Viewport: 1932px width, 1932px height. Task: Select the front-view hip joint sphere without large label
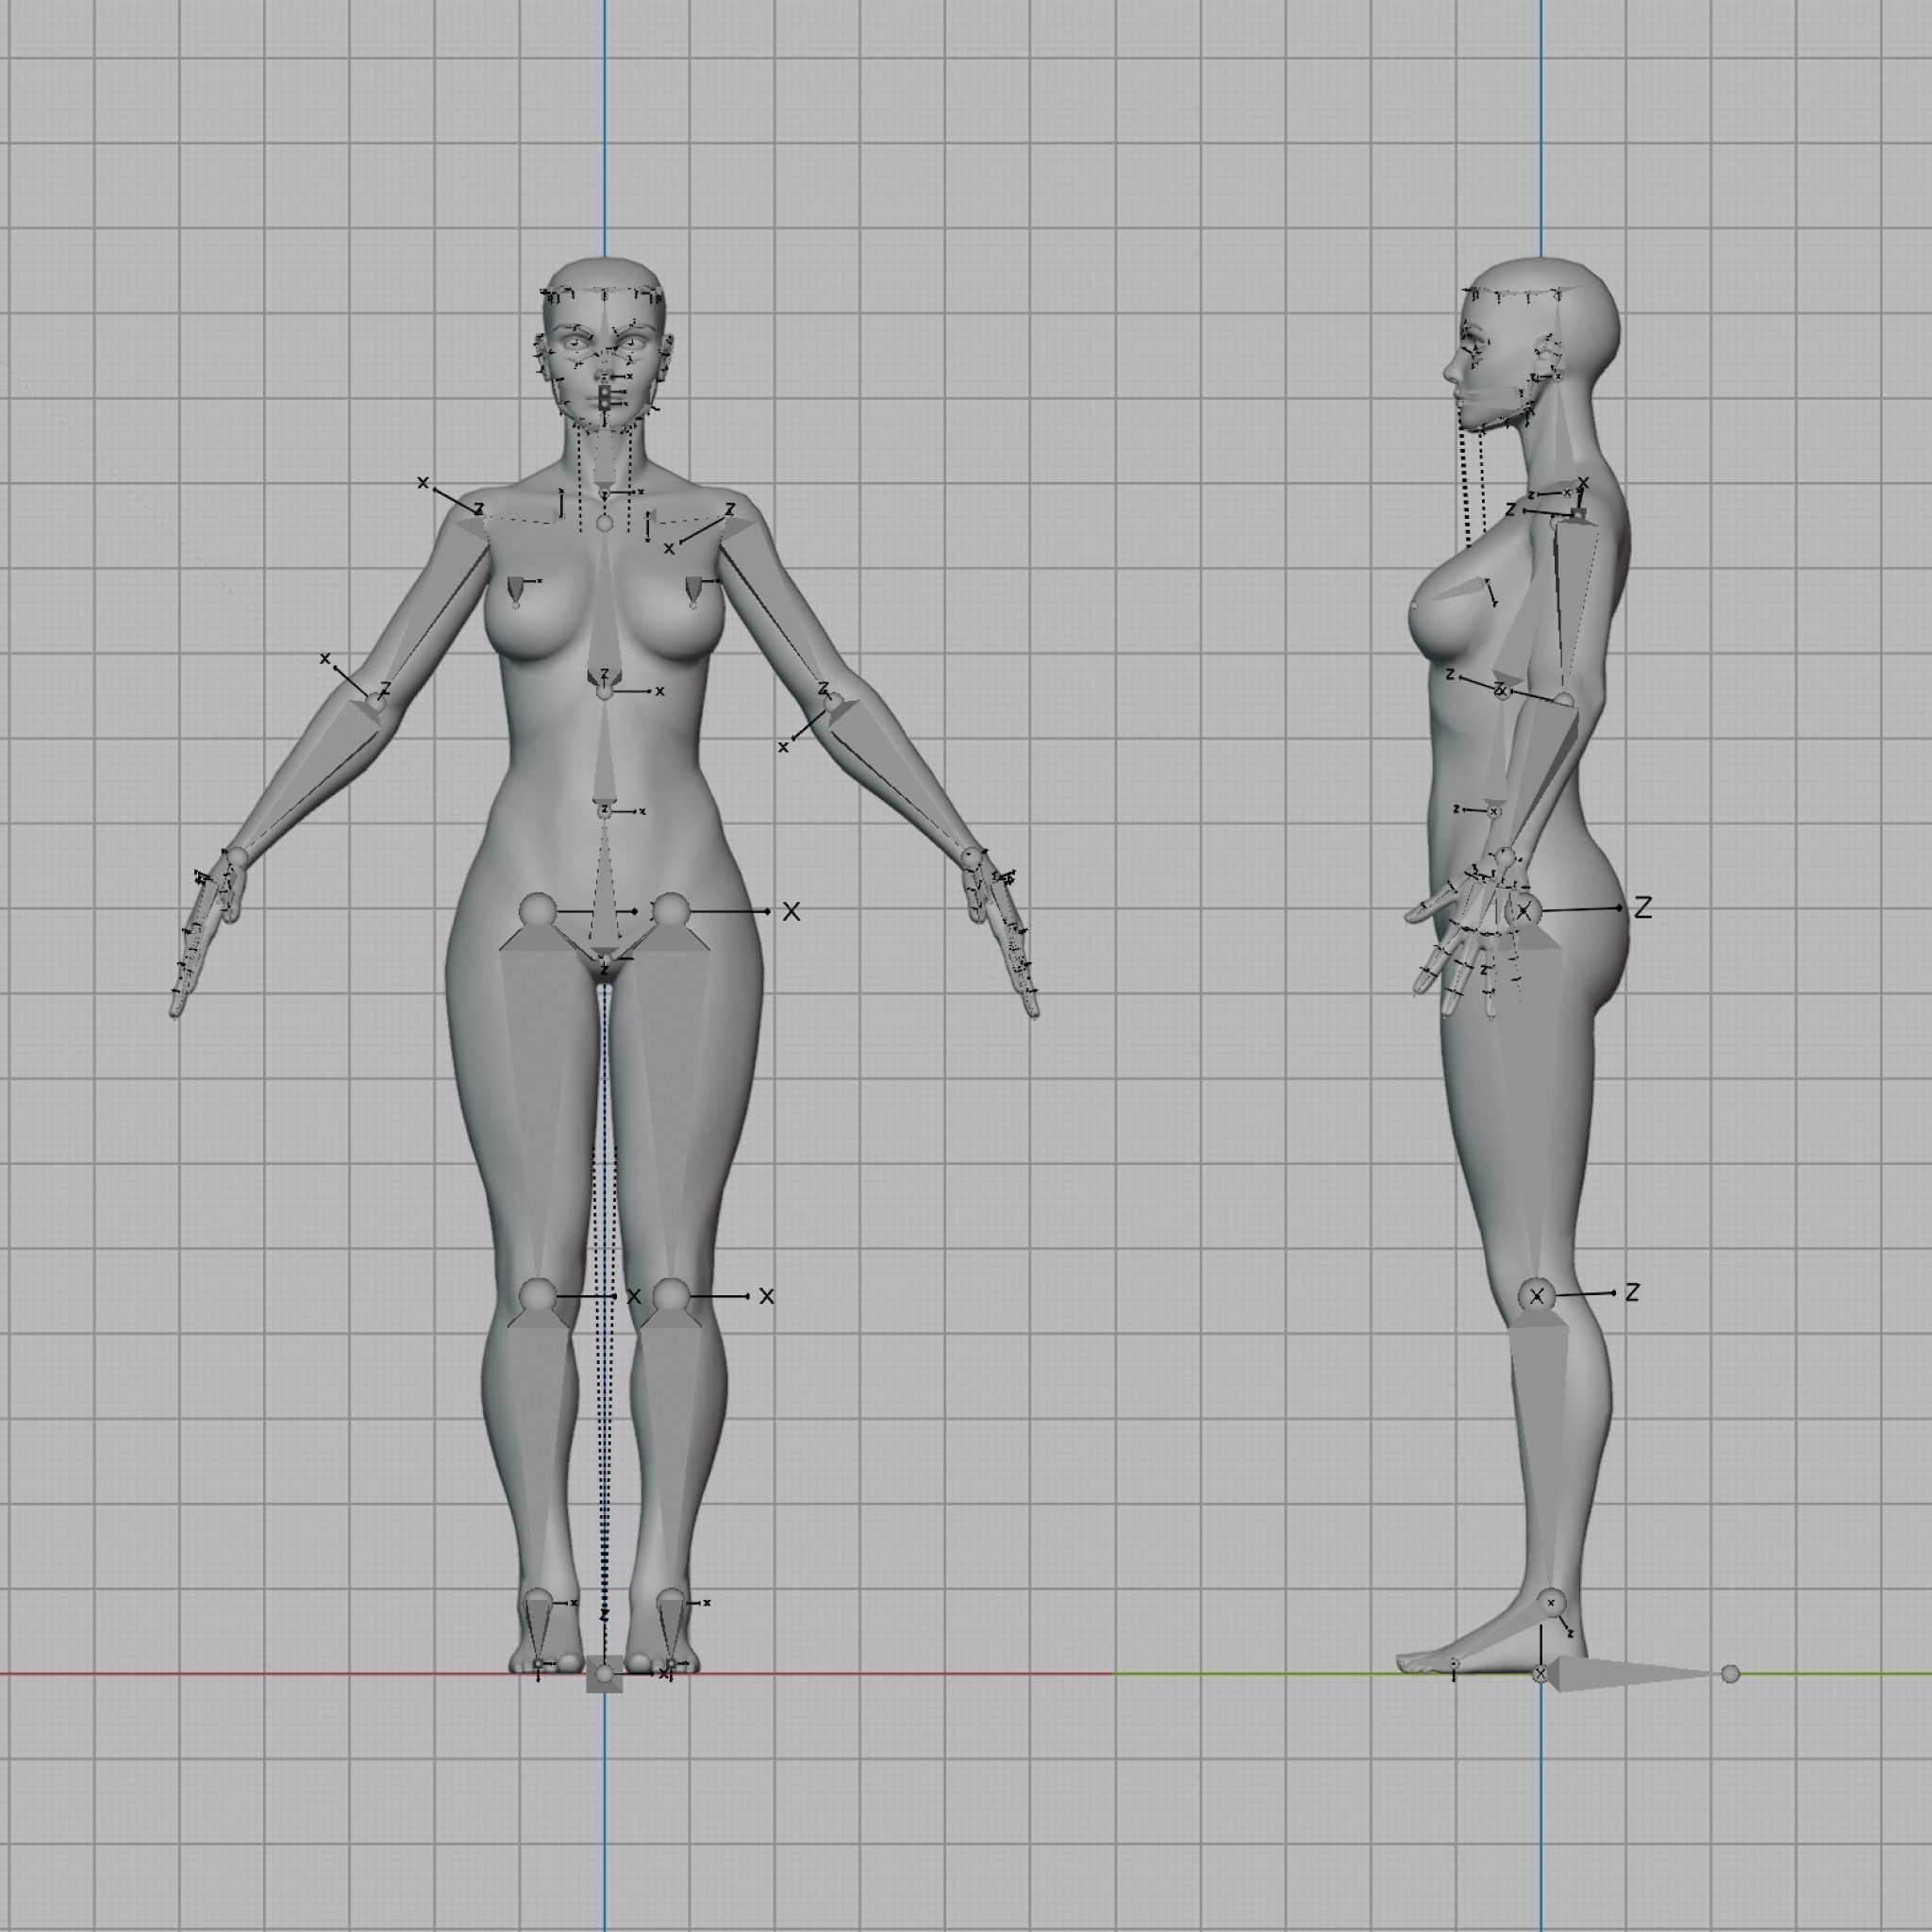point(538,911)
